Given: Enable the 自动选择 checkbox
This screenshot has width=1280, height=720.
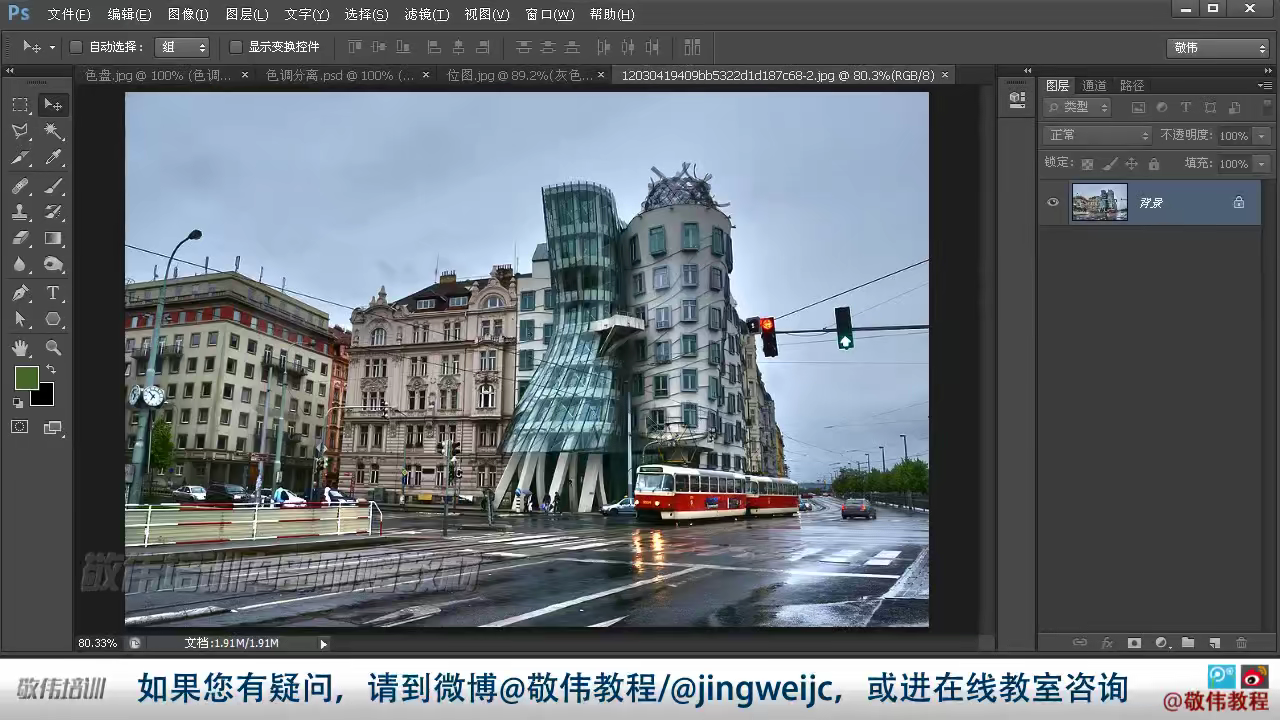Looking at the screenshot, I should click(76, 47).
